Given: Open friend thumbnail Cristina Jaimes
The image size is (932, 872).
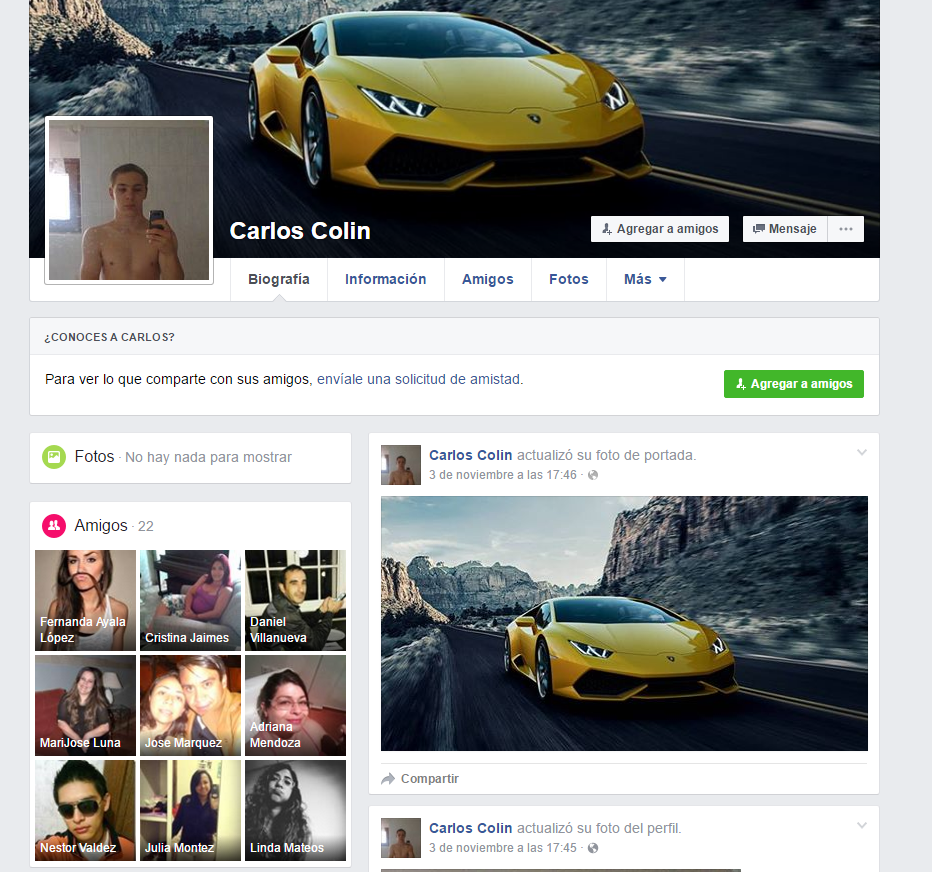Looking at the screenshot, I should (x=190, y=600).
